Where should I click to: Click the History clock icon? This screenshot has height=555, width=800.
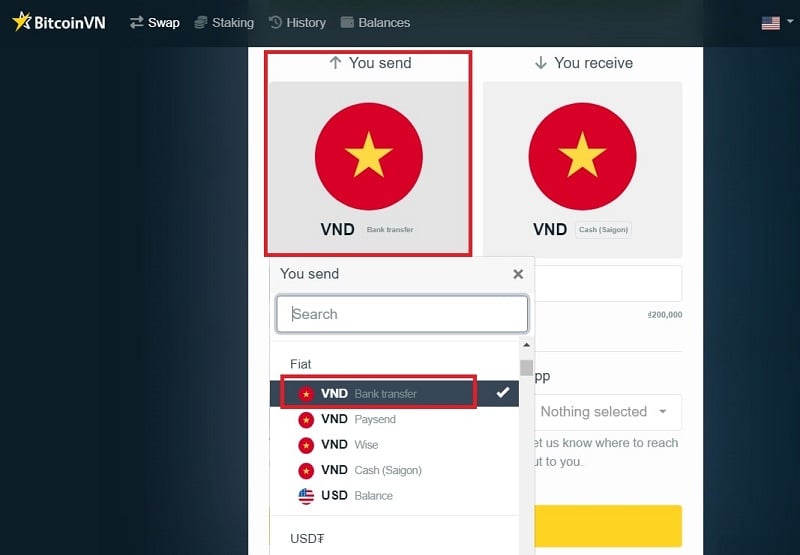pyautogui.click(x=275, y=22)
